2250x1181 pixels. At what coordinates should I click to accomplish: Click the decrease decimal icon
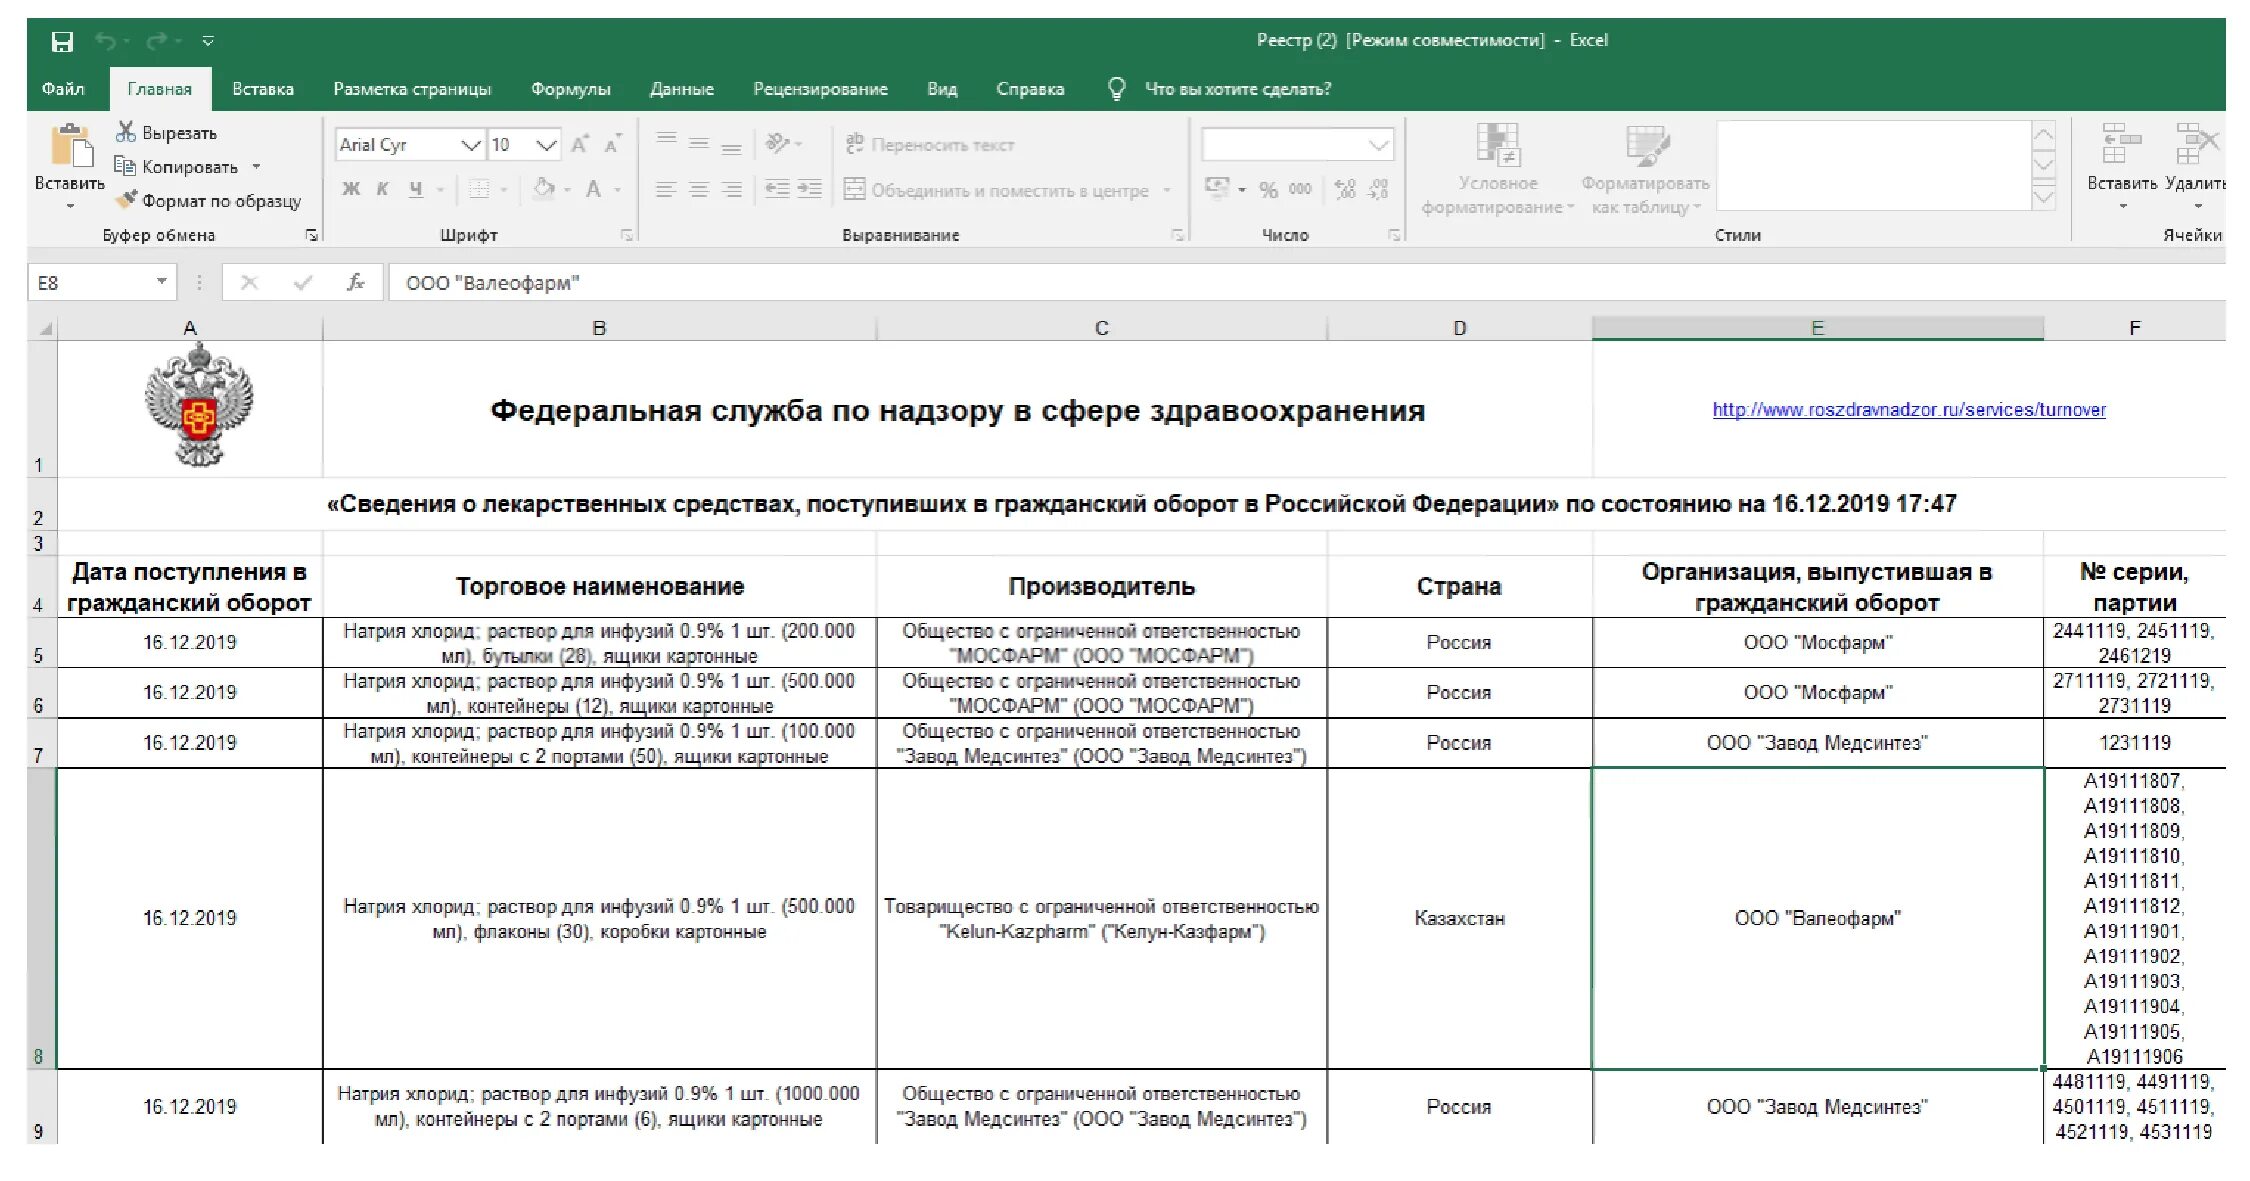tap(1378, 189)
